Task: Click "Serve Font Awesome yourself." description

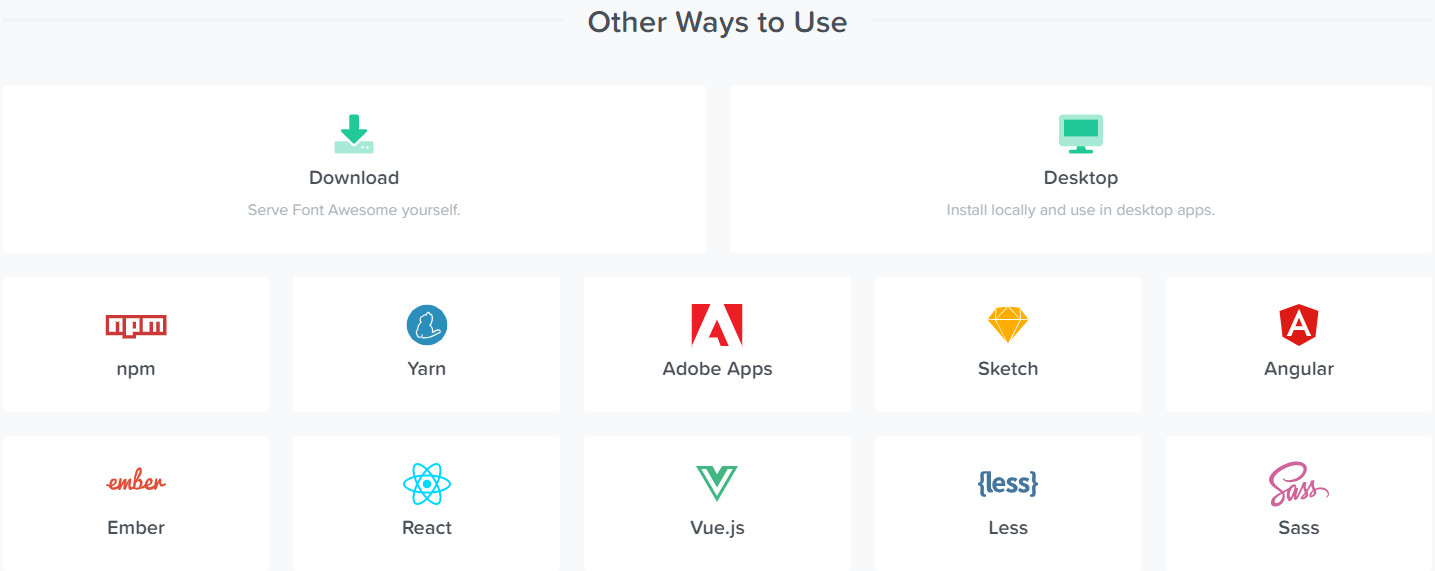Action: click(x=354, y=211)
